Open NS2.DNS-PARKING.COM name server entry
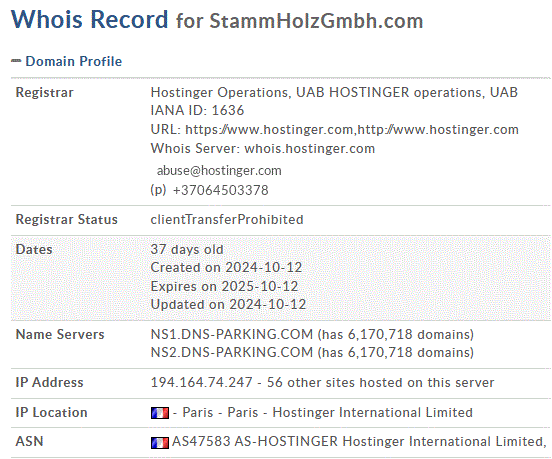 tap(232, 353)
